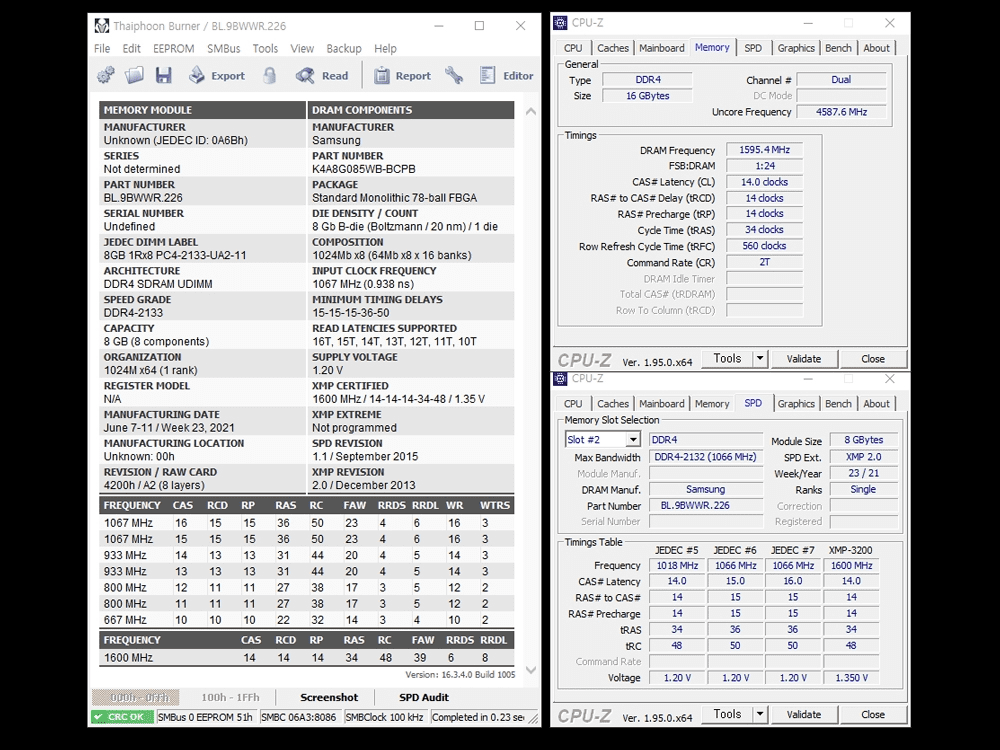Expand Tools dropdown arrow in upper CPU-Z window

point(760,358)
